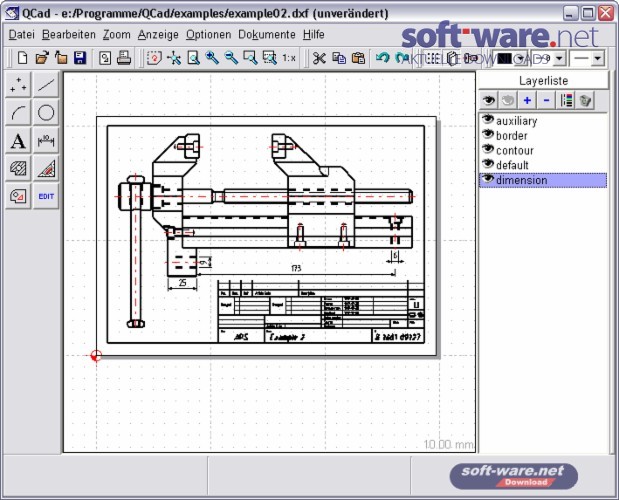The width and height of the screenshot is (619, 500).
Task: Maximize the QCad window
Action: [x=588, y=13]
